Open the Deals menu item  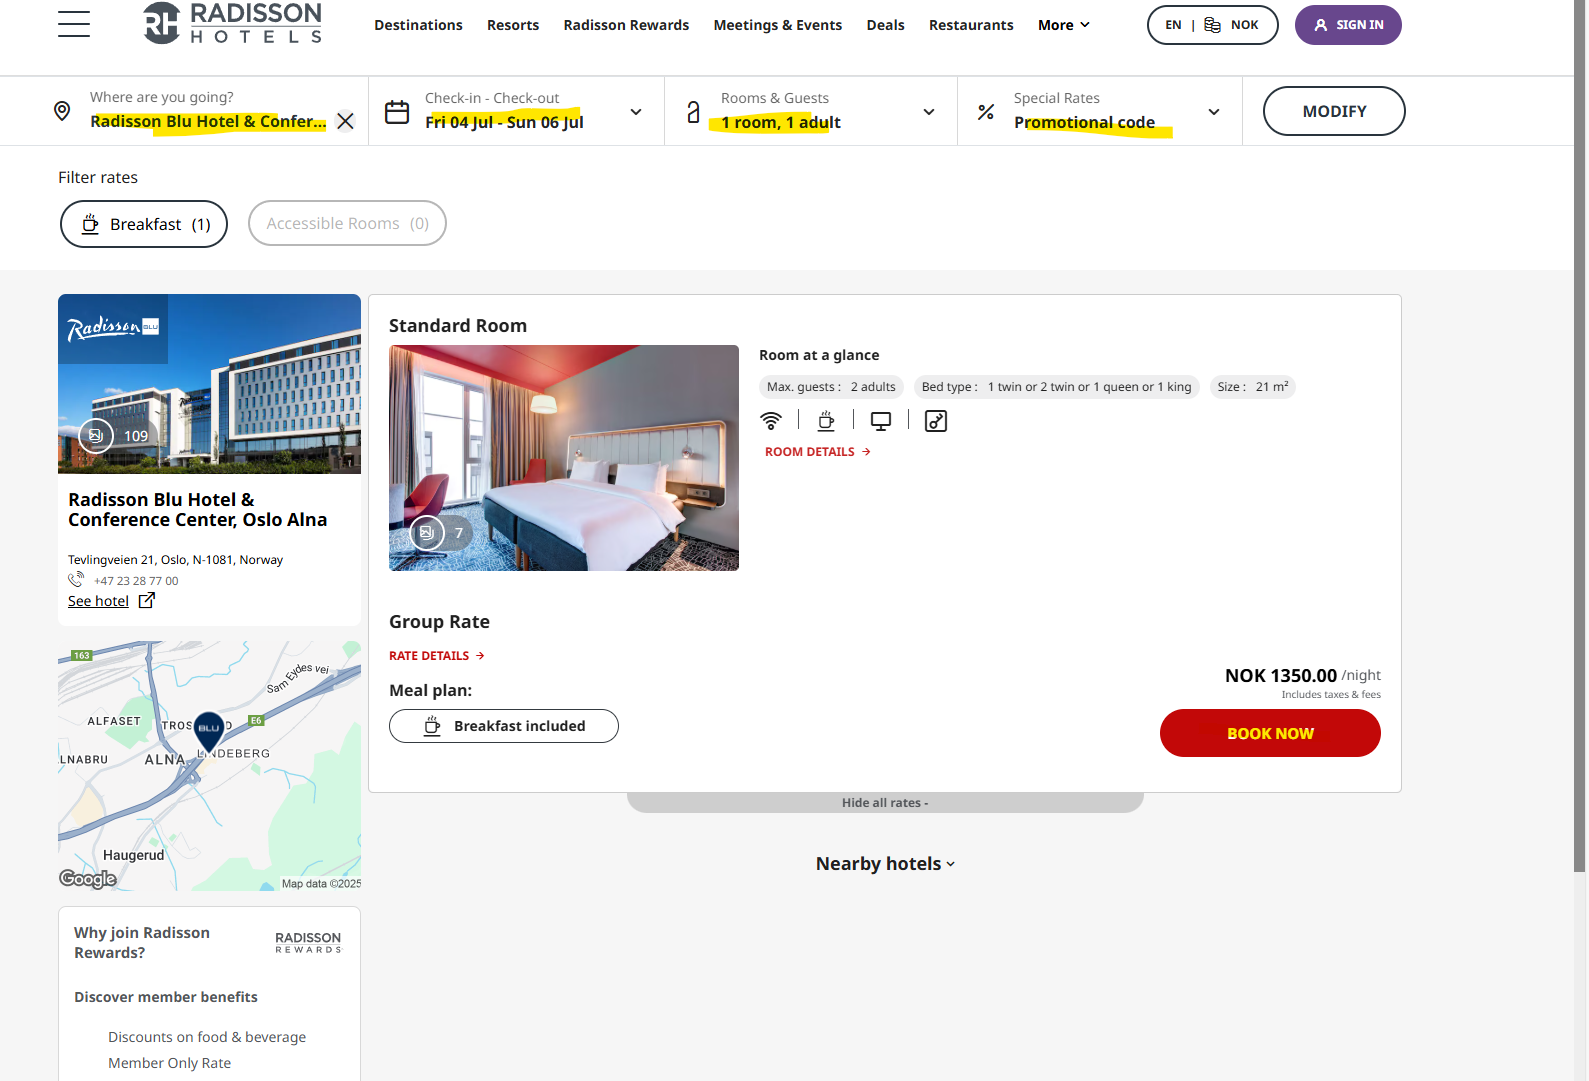click(x=885, y=25)
